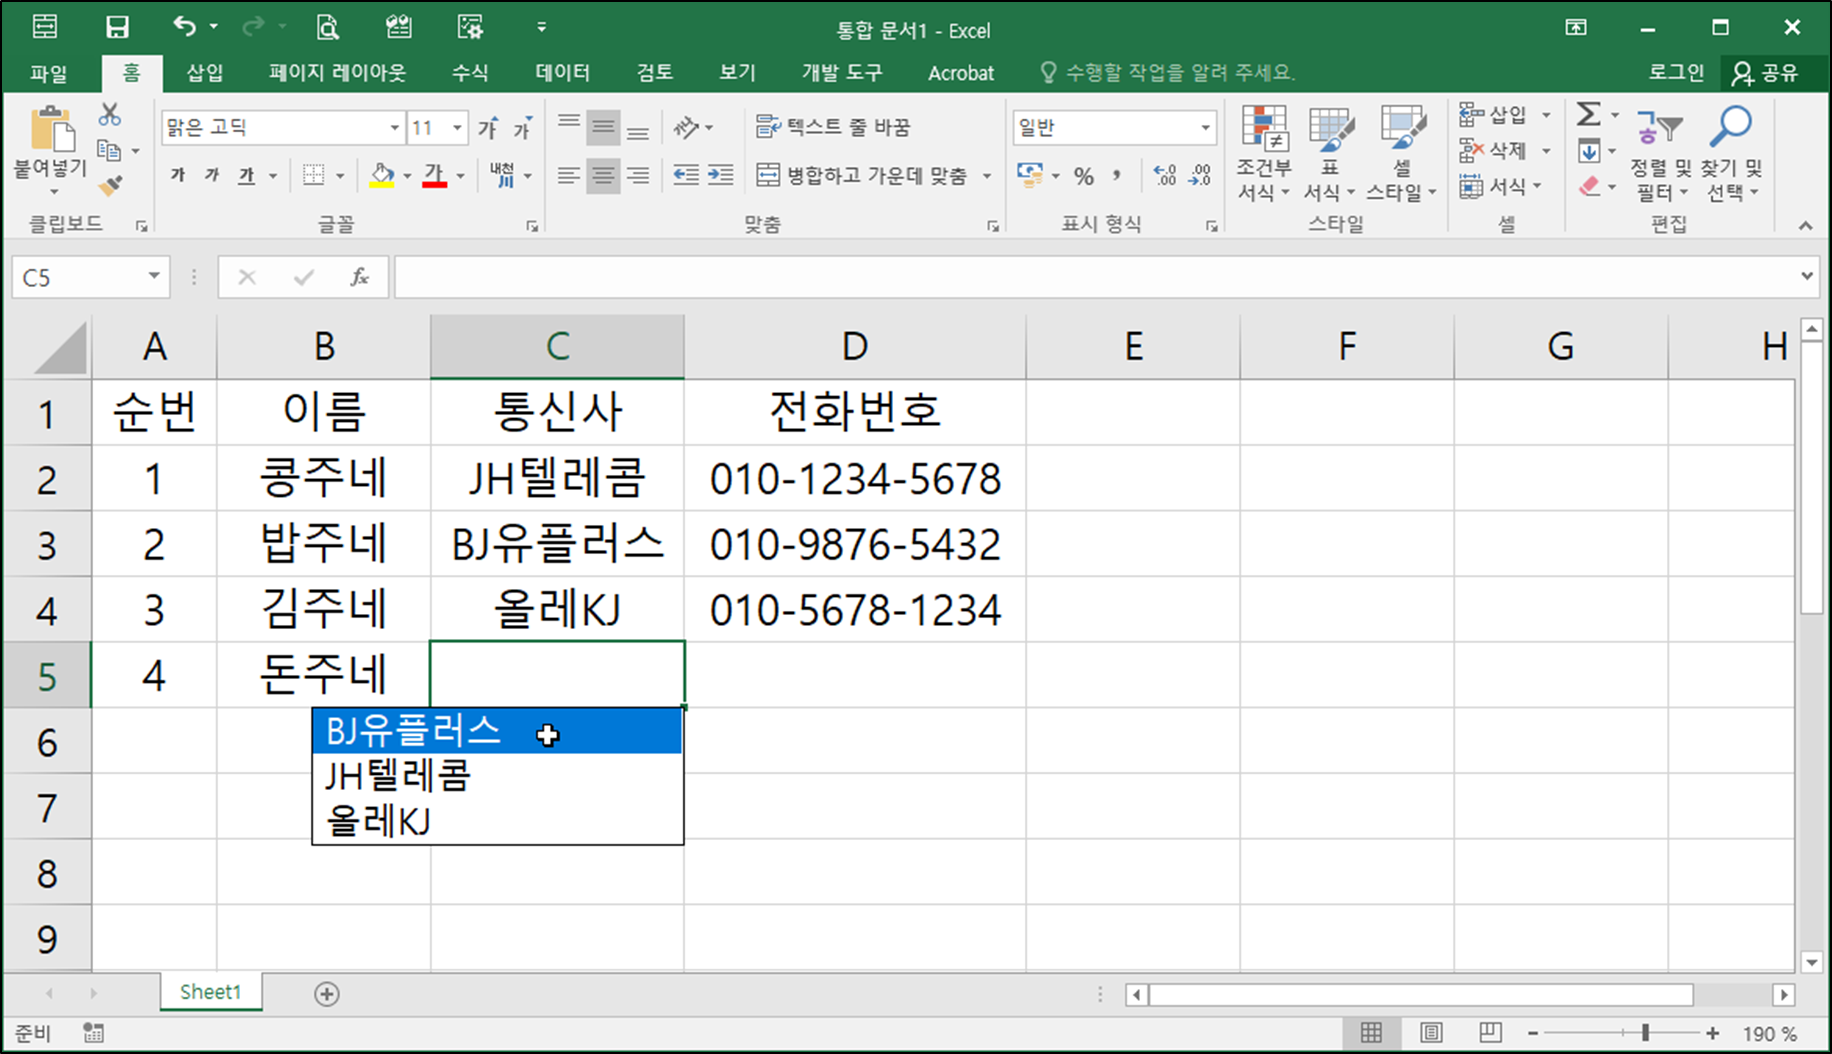The height and width of the screenshot is (1054, 1832).
Task: Toggle center horizontal alignment
Action: pyautogui.click(x=603, y=176)
